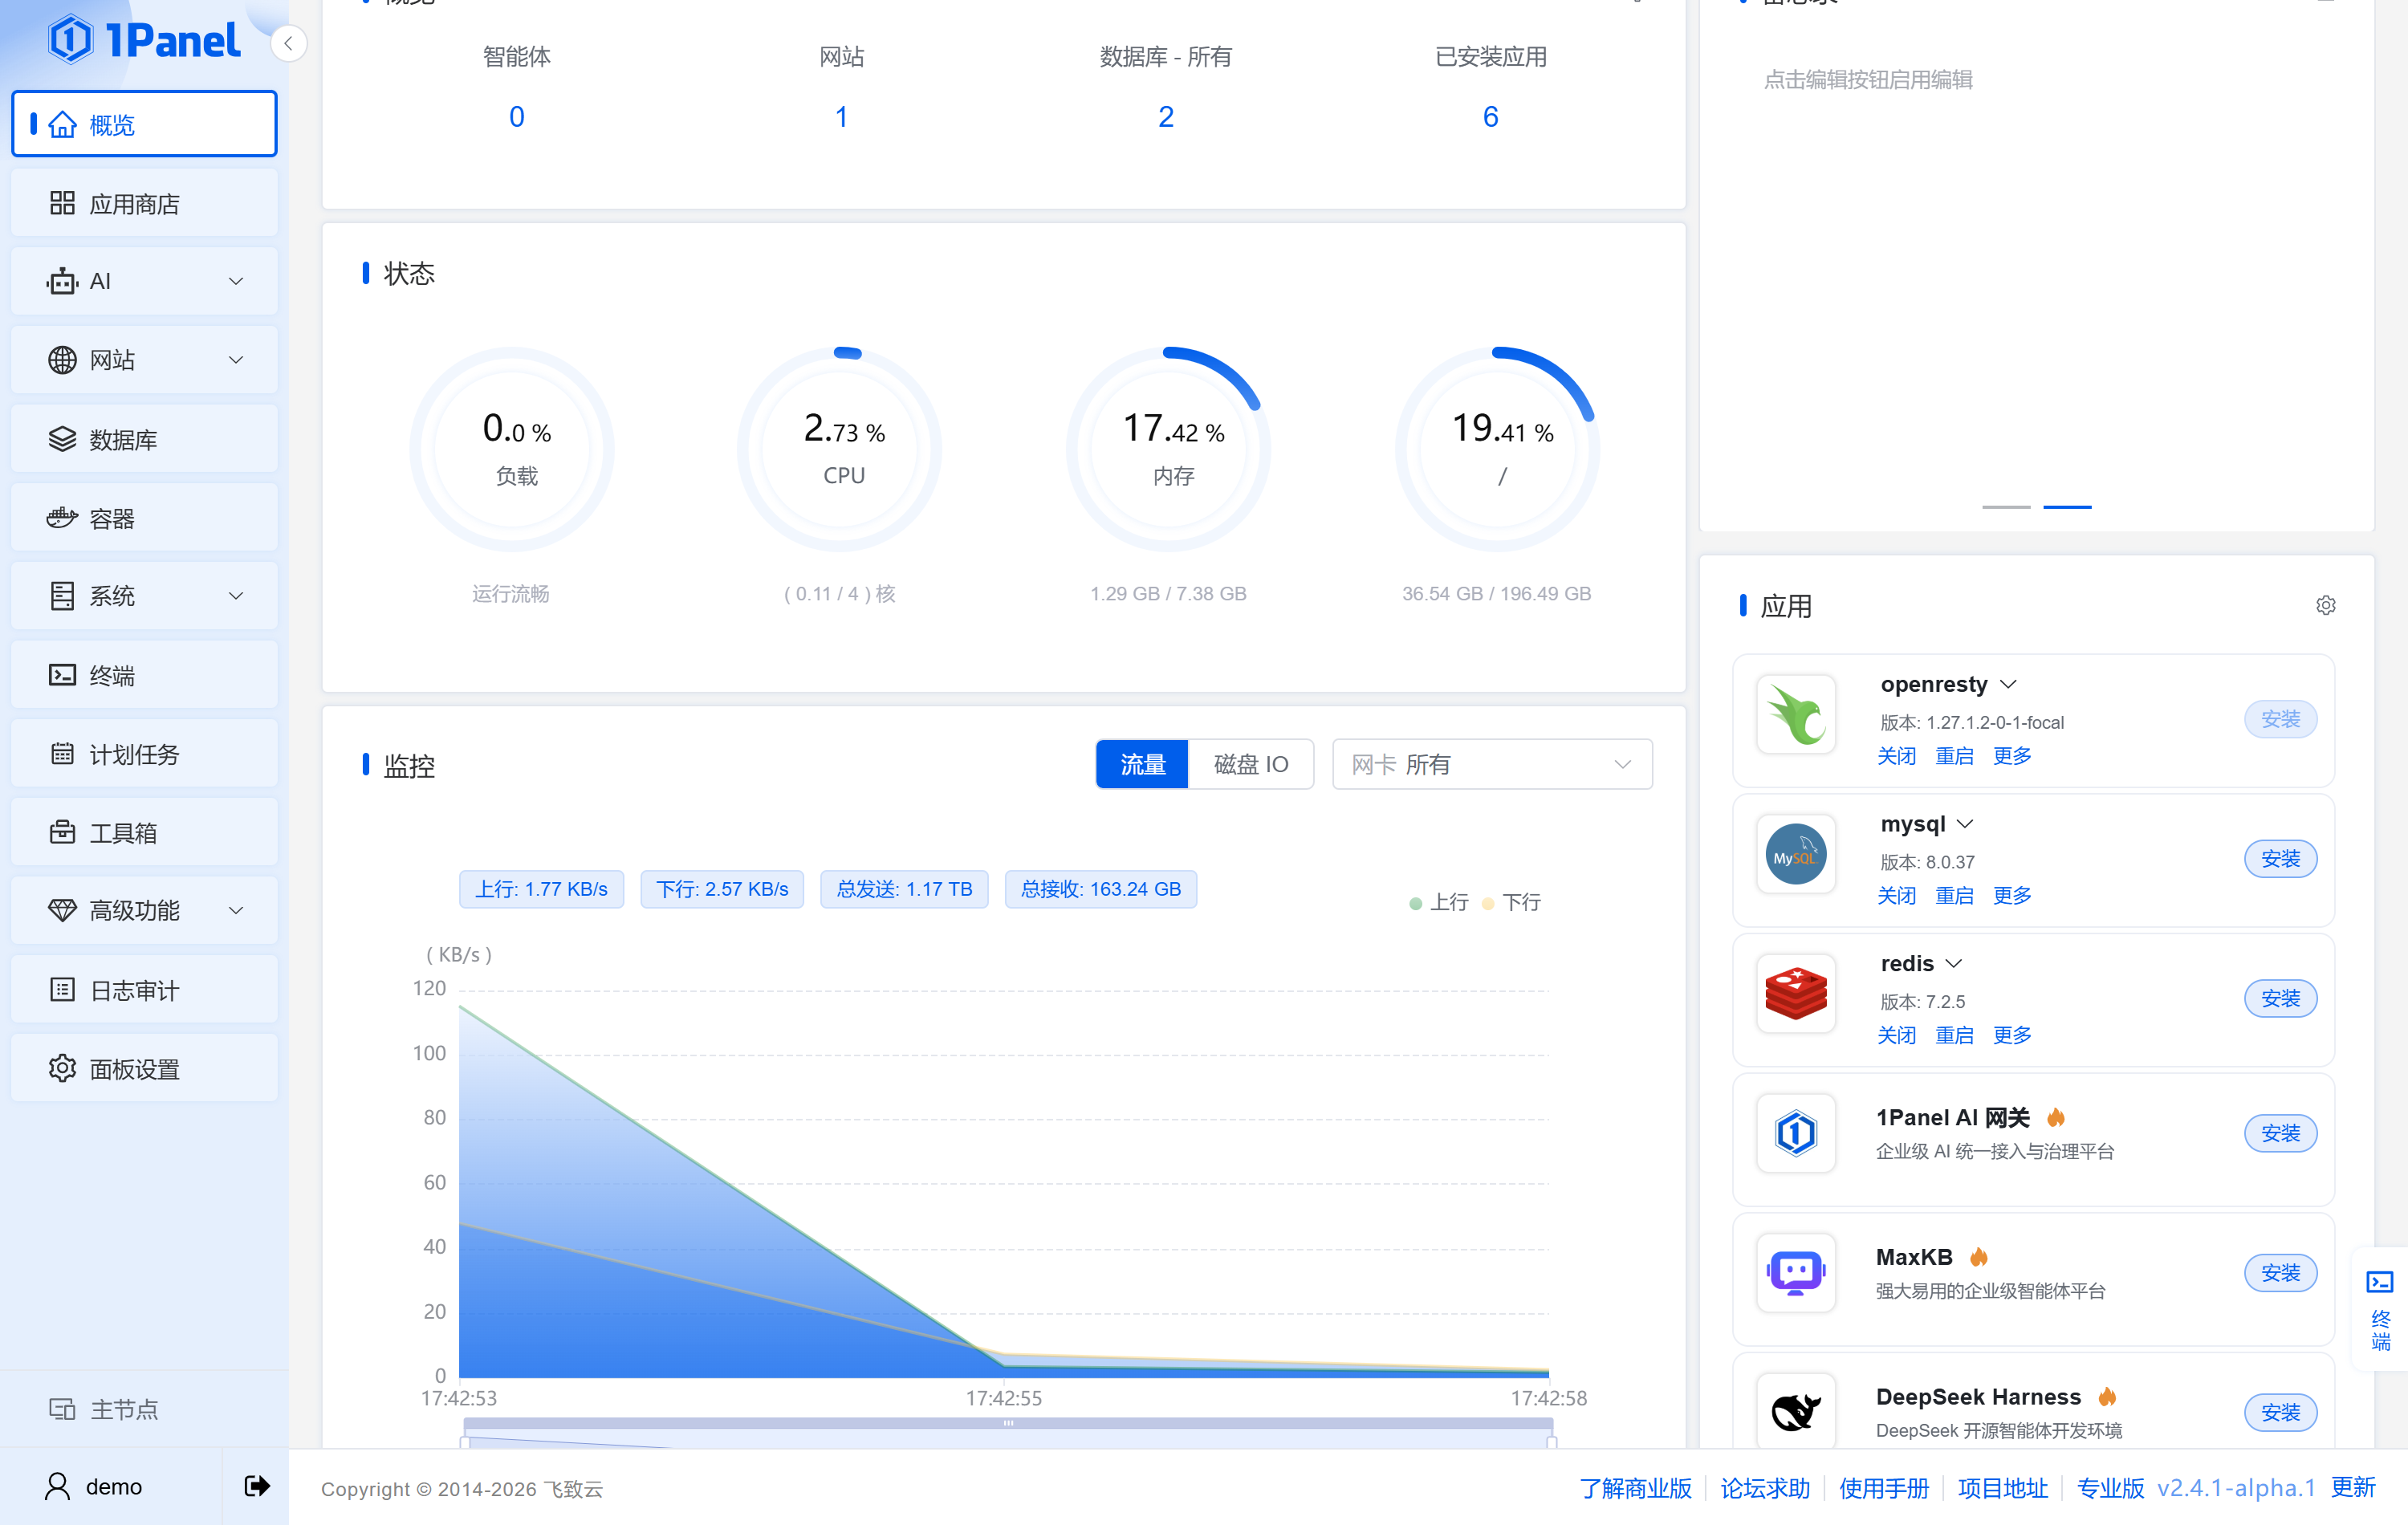
Task: Expand the redis version chevron
Action: tap(1954, 963)
